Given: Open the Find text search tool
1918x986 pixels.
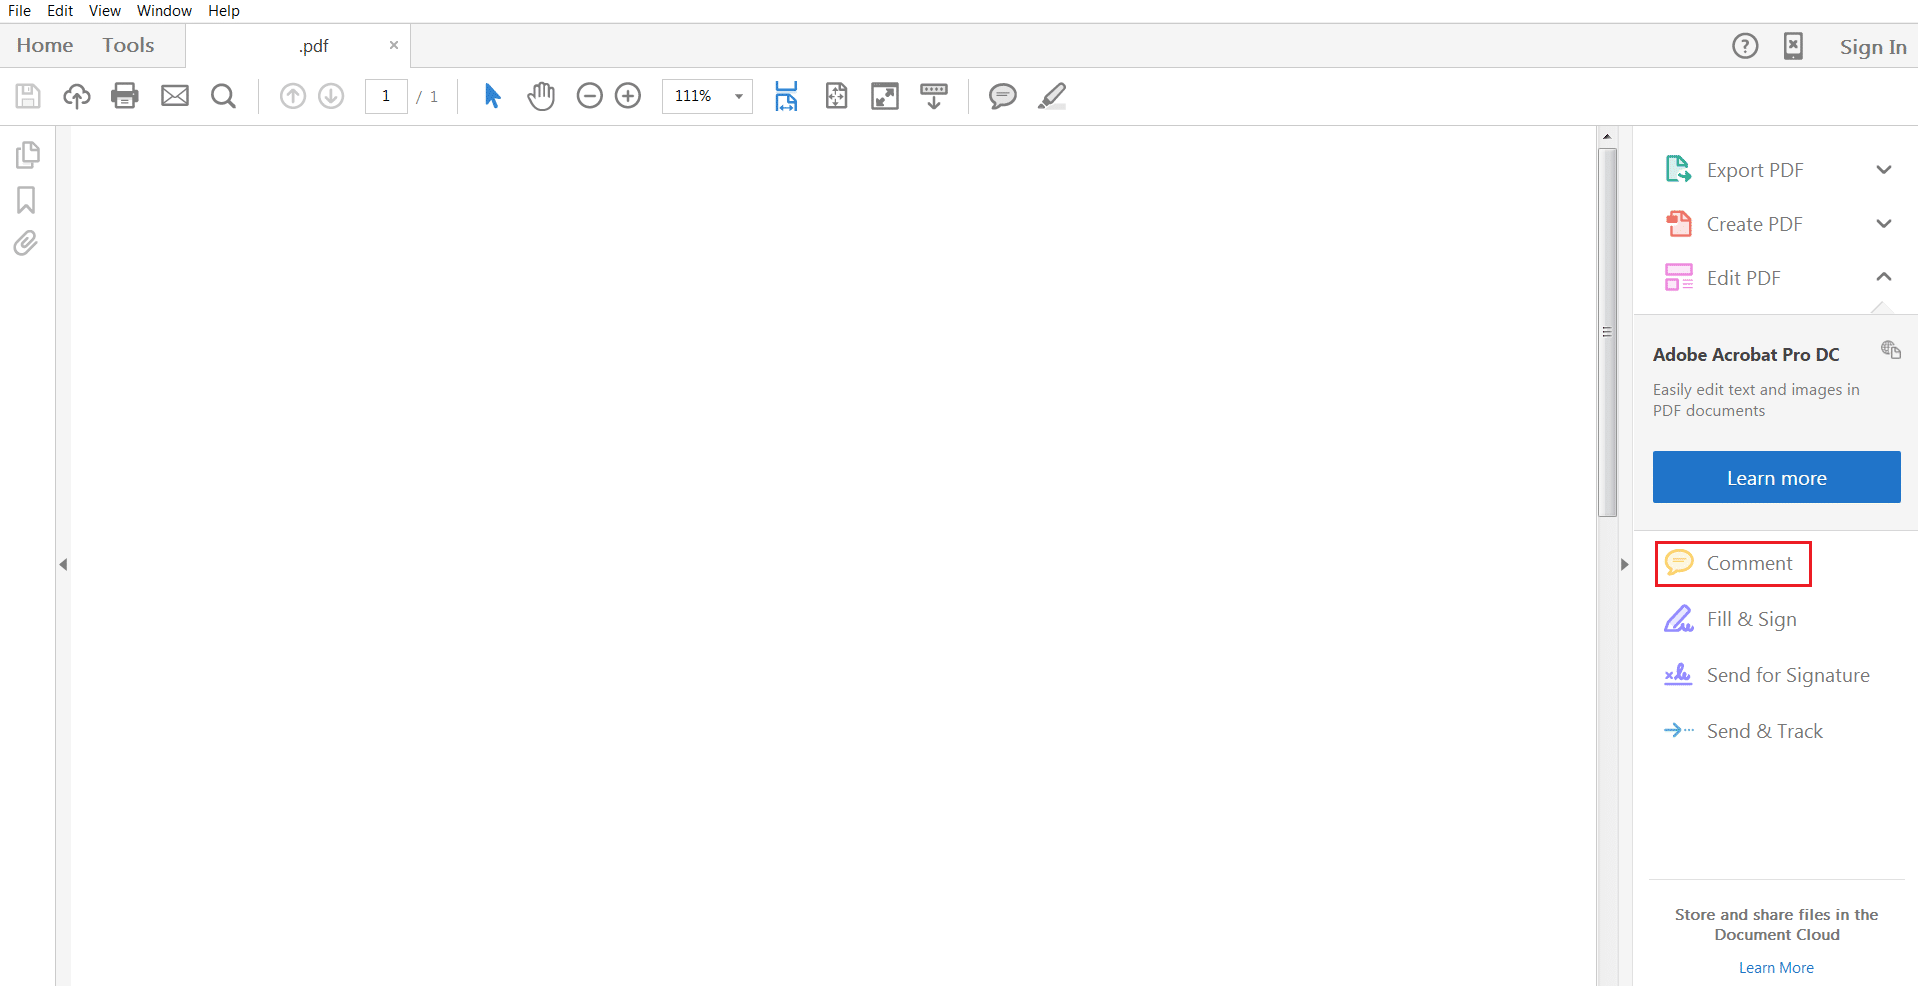Looking at the screenshot, I should [222, 96].
